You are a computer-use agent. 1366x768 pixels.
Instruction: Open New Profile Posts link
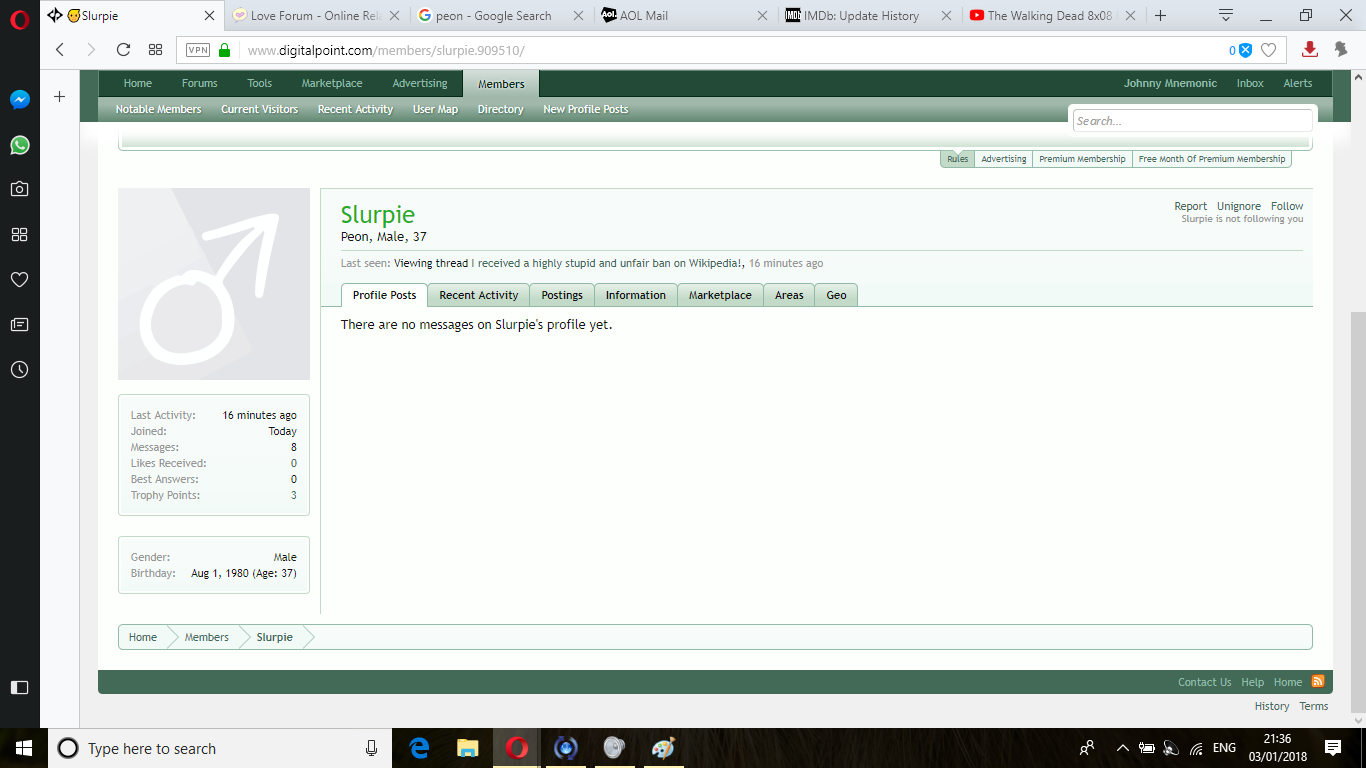click(585, 109)
